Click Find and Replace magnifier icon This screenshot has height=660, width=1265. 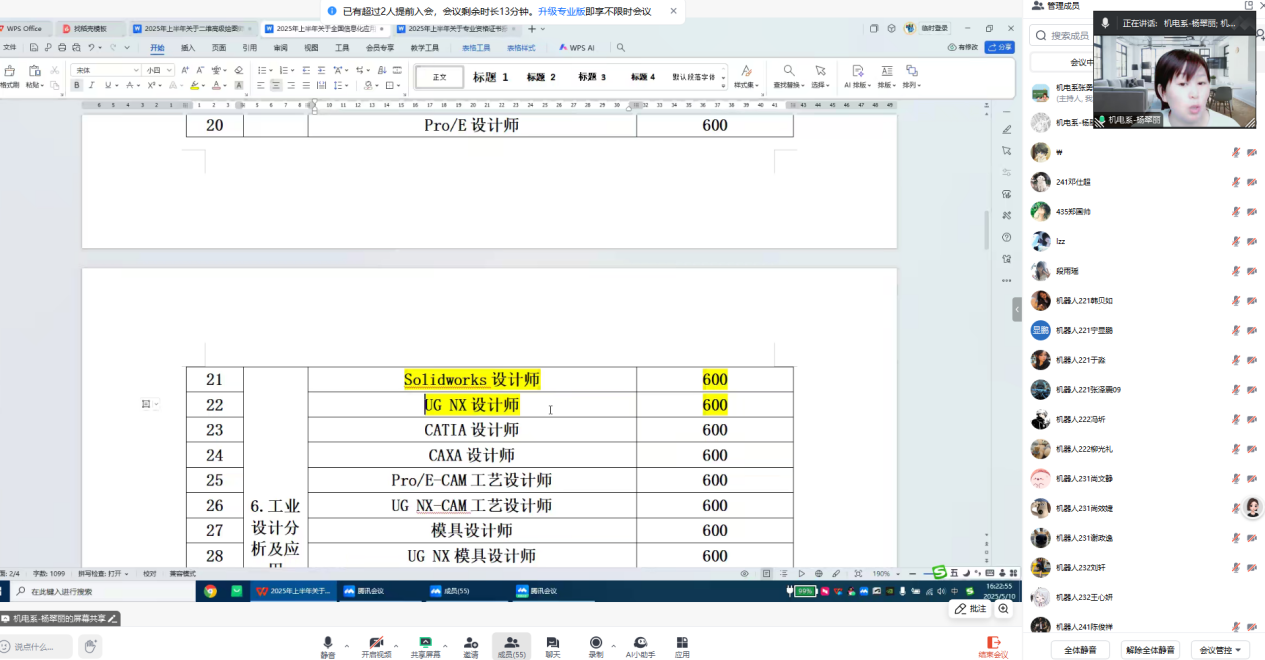(x=789, y=71)
